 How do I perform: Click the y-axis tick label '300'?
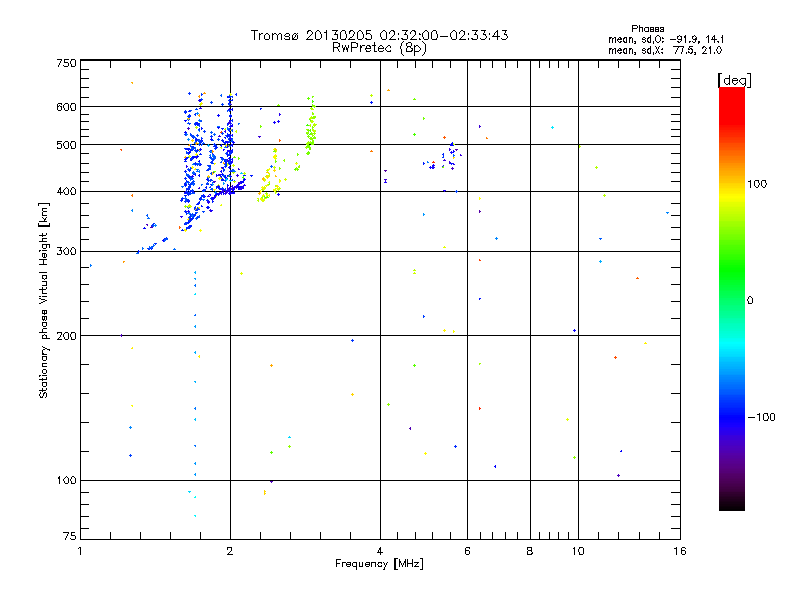pyautogui.click(x=66, y=252)
